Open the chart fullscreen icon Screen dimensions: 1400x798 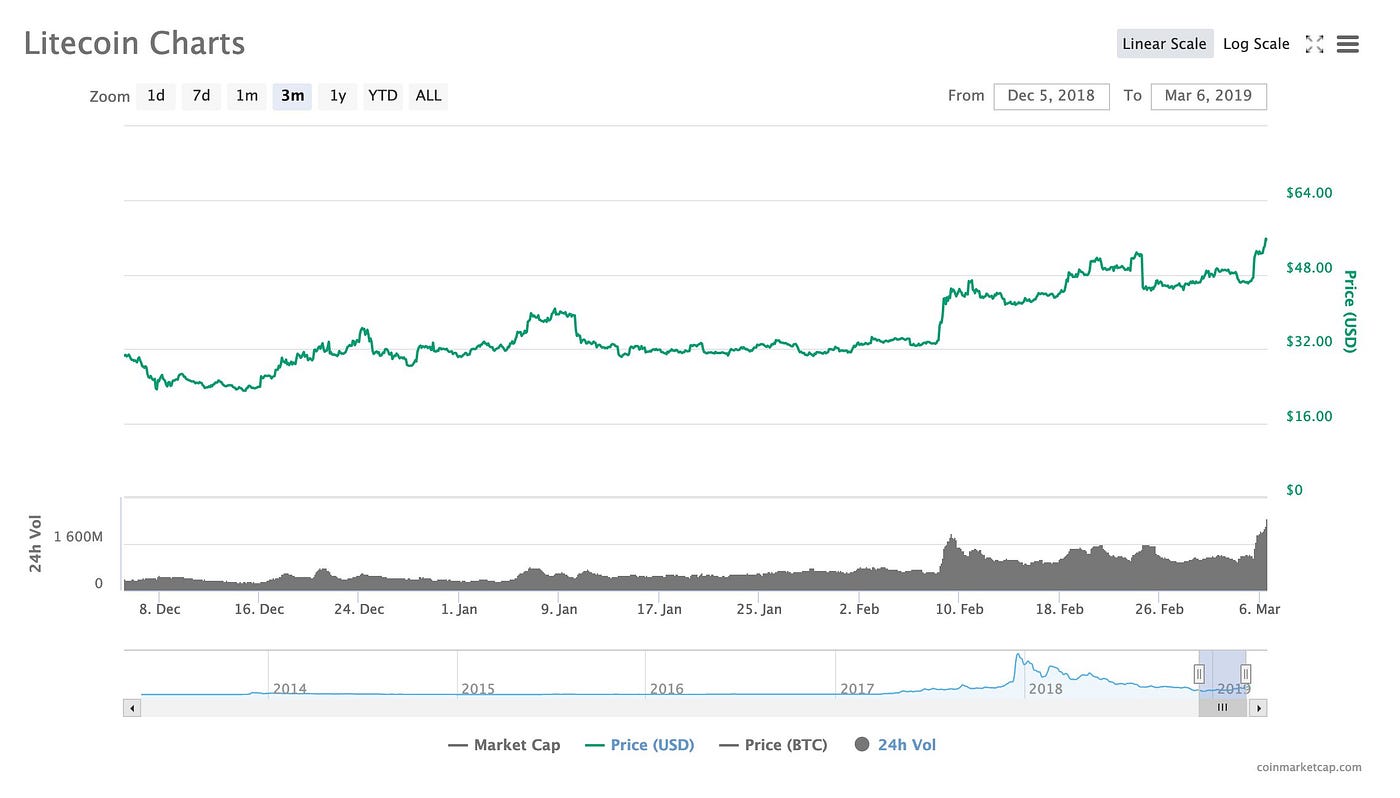(1315, 44)
